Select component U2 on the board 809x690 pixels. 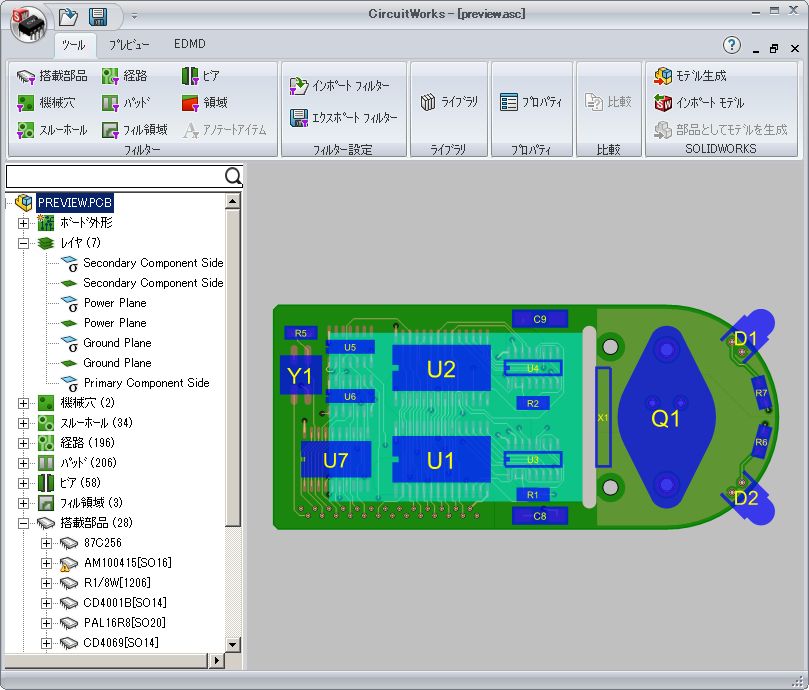441,368
